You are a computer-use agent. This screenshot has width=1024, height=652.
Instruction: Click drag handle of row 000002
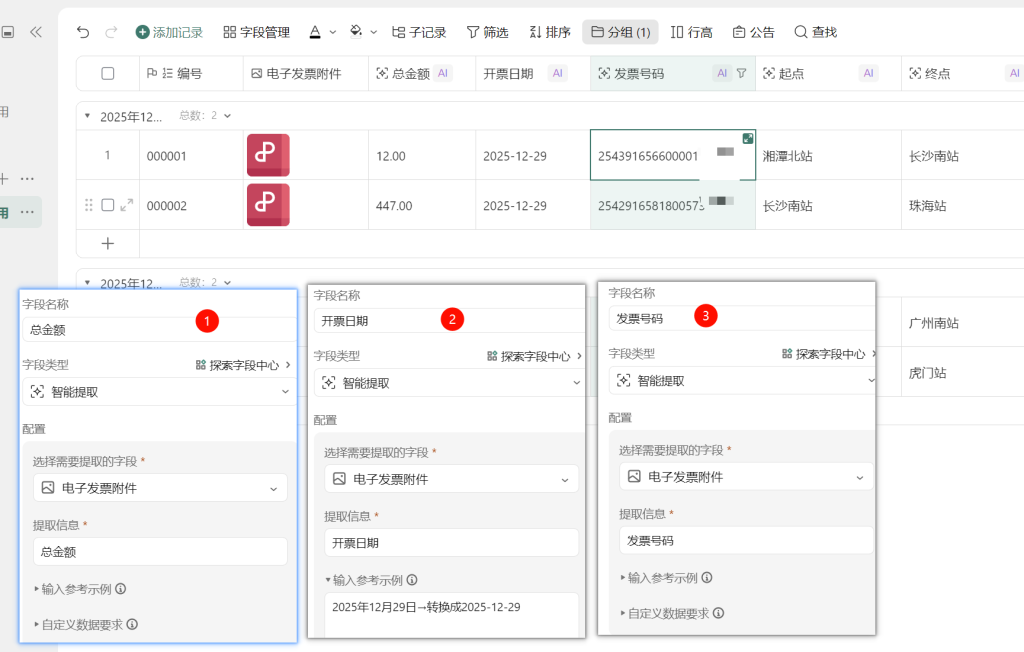pyautogui.click(x=89, y=205)
